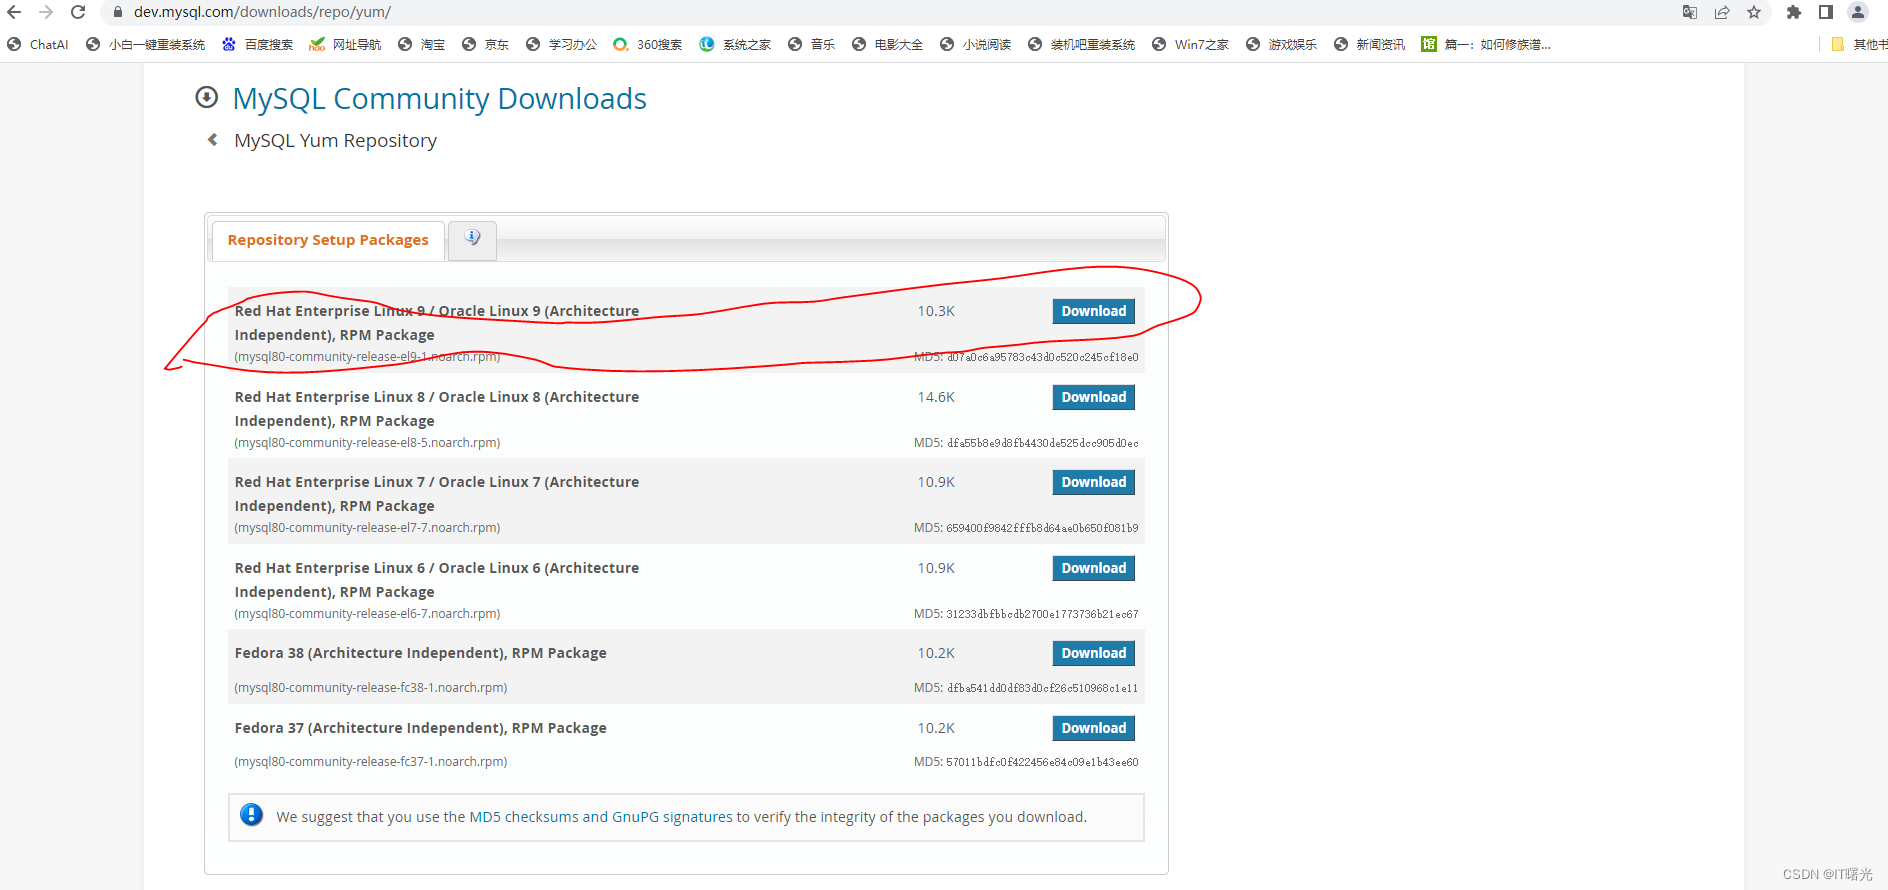The image size is (1888, 890).
Task: Open the 小白一键重装系统 bookmark
Action: coord(146,44)
